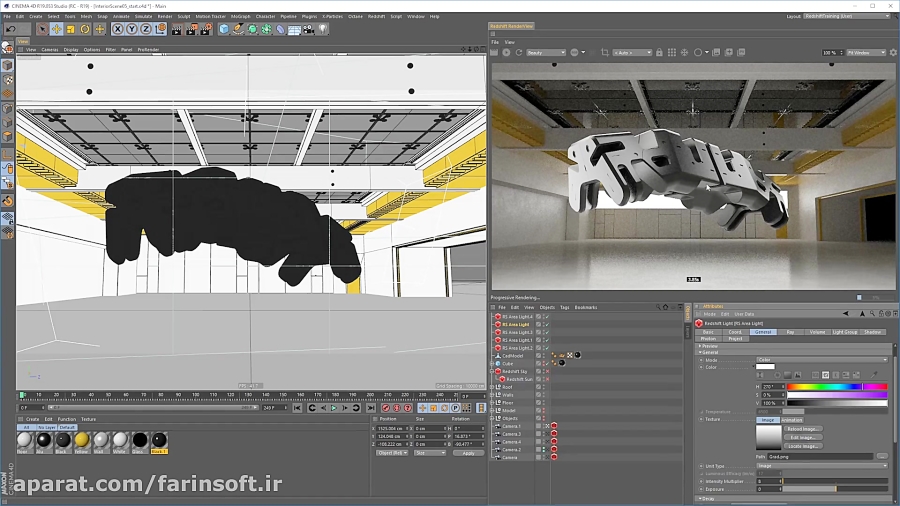Click the Undo arrow icon

10,30
